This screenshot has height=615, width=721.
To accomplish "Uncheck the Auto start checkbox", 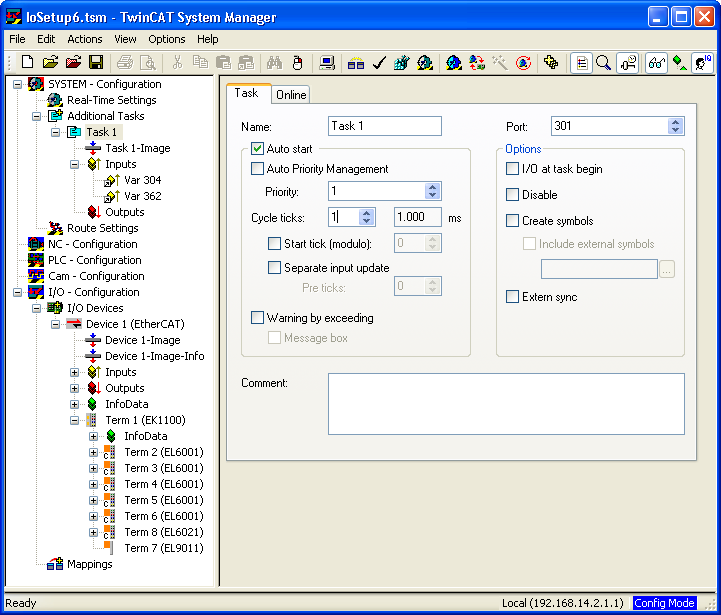I will click(258, 149).
